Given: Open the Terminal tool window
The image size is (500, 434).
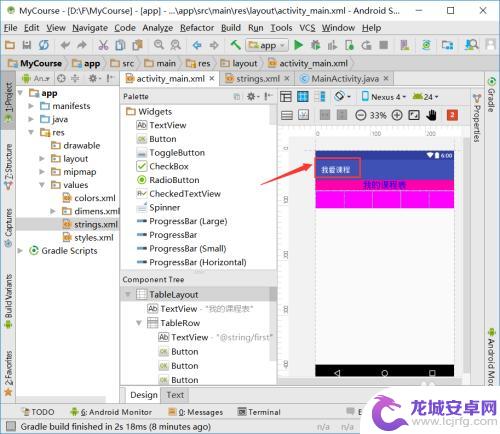Looking at the screenshot, I should (x=259, y=412).
